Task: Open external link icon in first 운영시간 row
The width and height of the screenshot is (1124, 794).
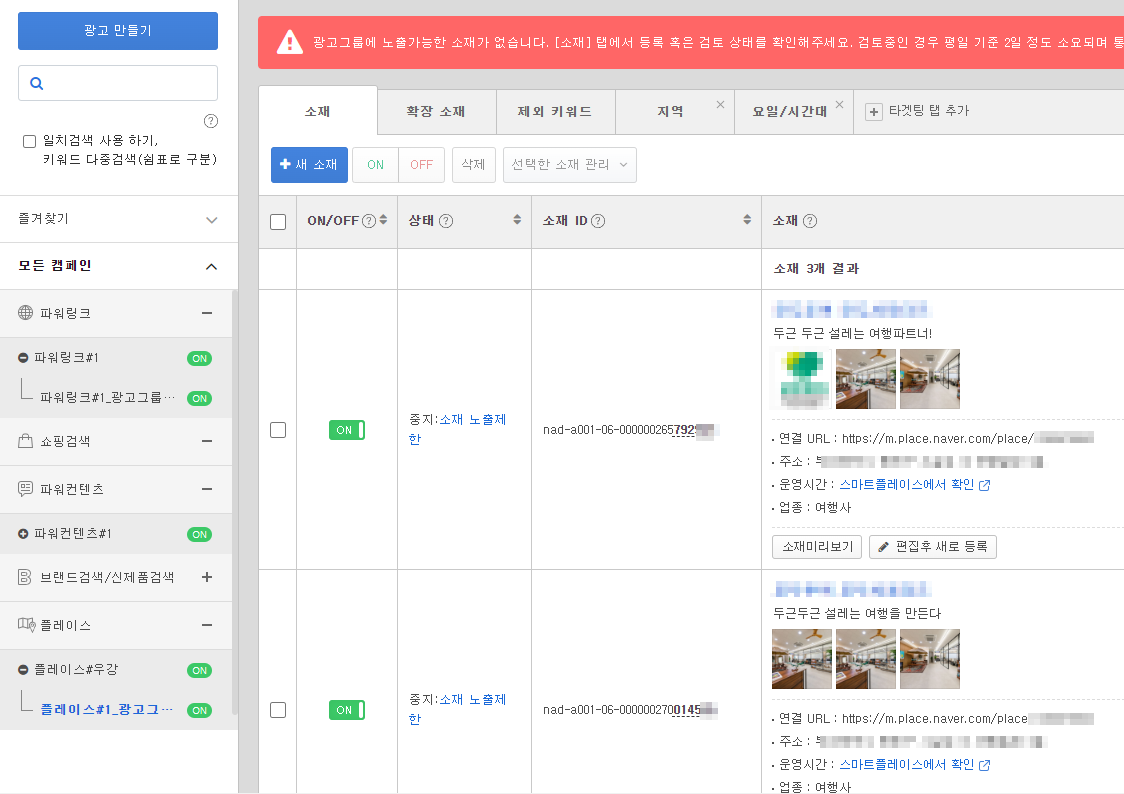Action: click(984, 485)
